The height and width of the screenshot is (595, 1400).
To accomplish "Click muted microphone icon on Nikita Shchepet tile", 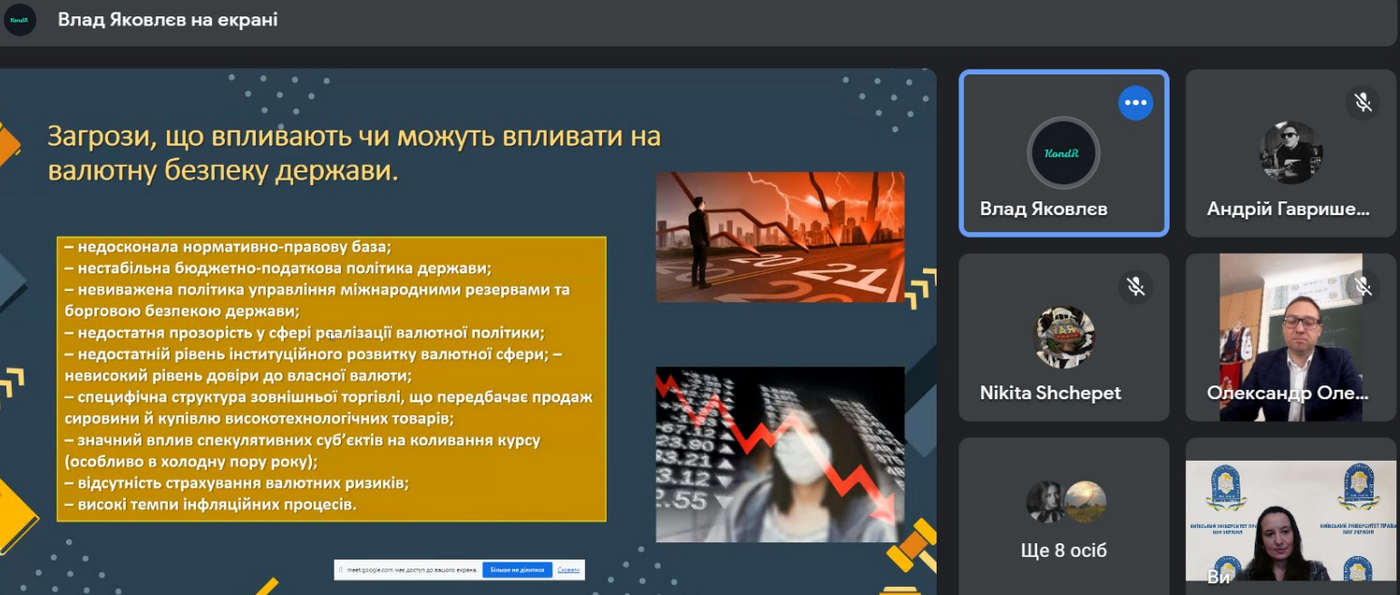I will click(x=1135, y=286).
